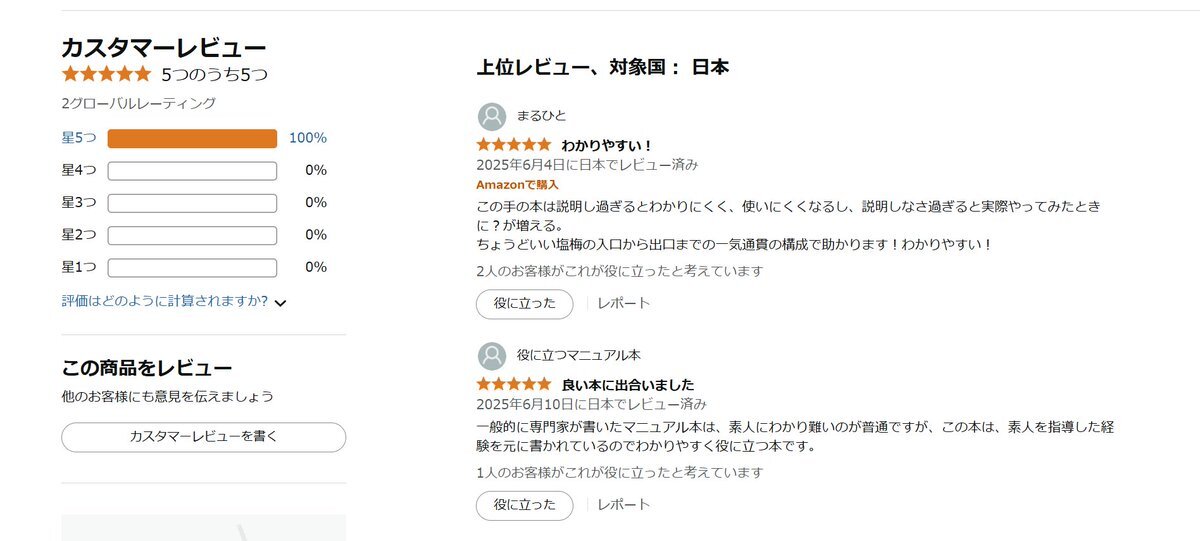Report the 良い本に出合いました review

coord(624,506)
